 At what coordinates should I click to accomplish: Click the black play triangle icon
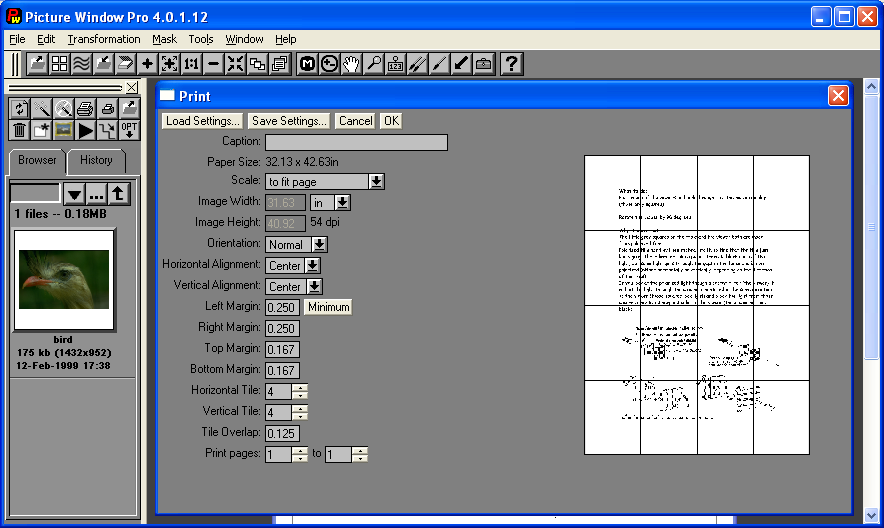pyautogui.click(x=85, y=130)
